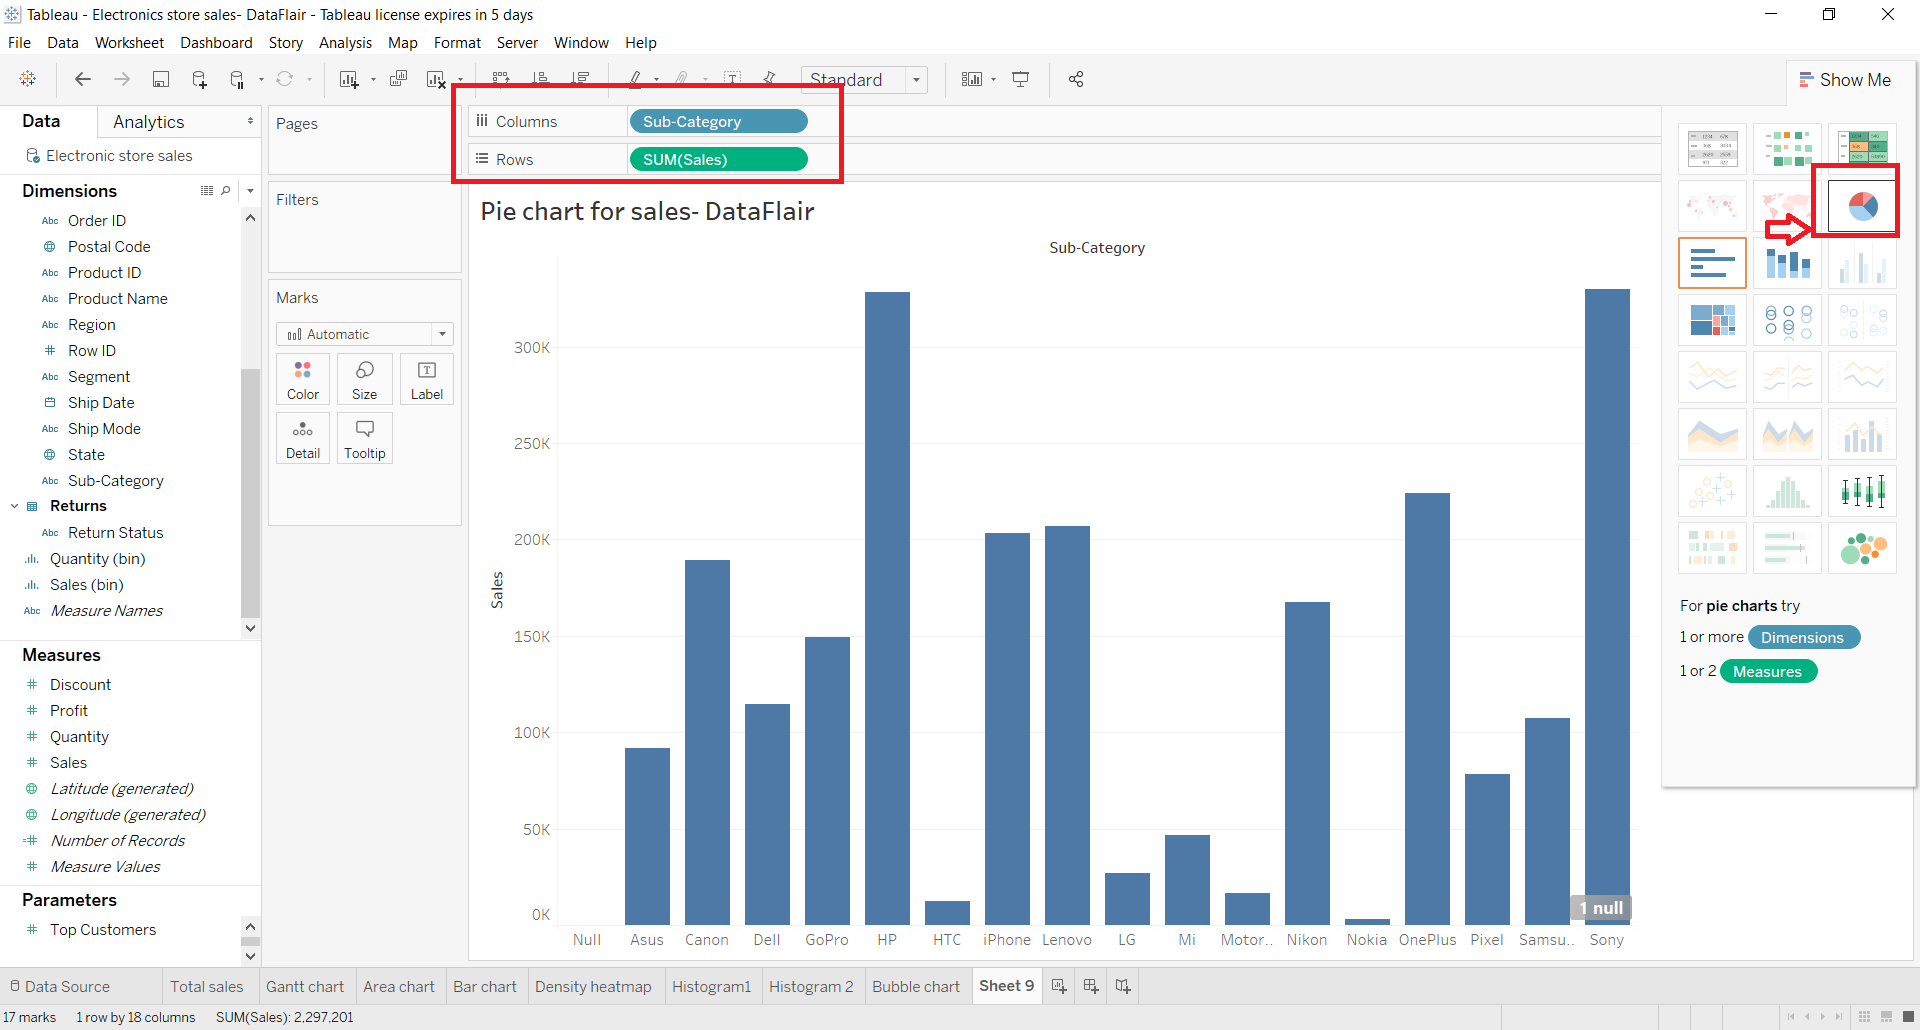Toggle mark labels with the T icon

[x=733, y=78]
